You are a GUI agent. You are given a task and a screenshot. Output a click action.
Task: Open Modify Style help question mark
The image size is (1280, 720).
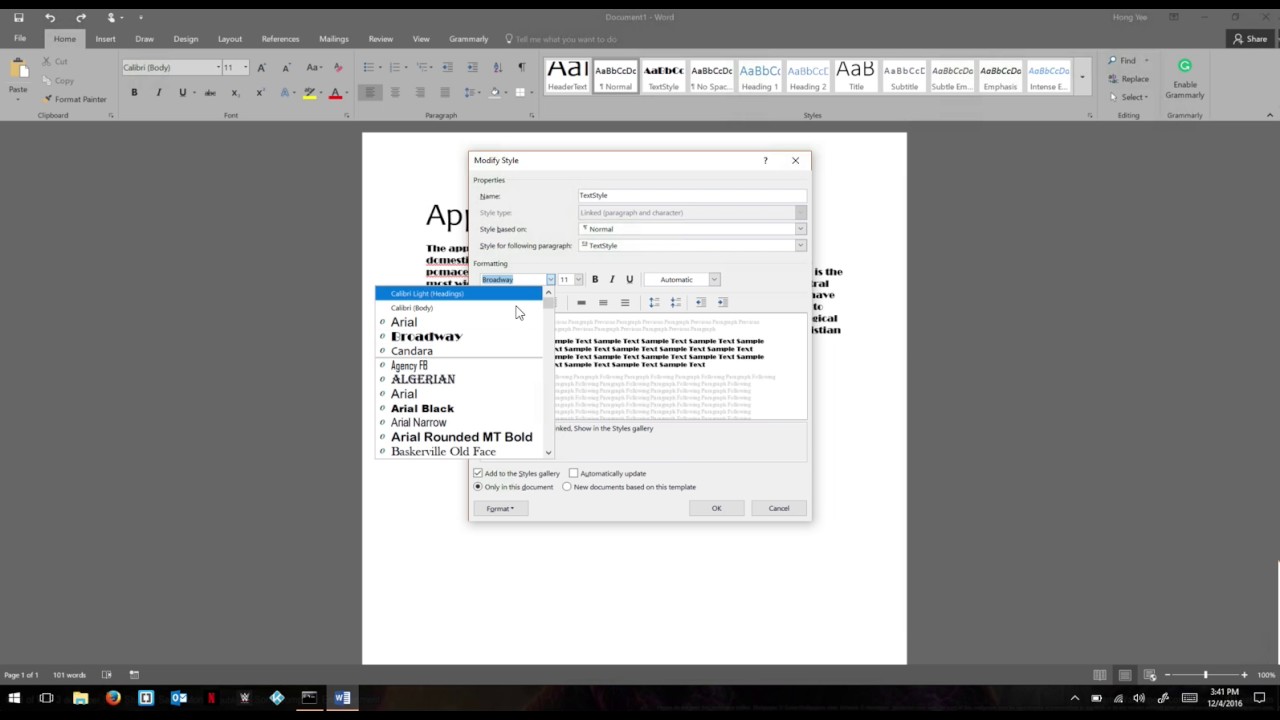click(x=765, y=160)
